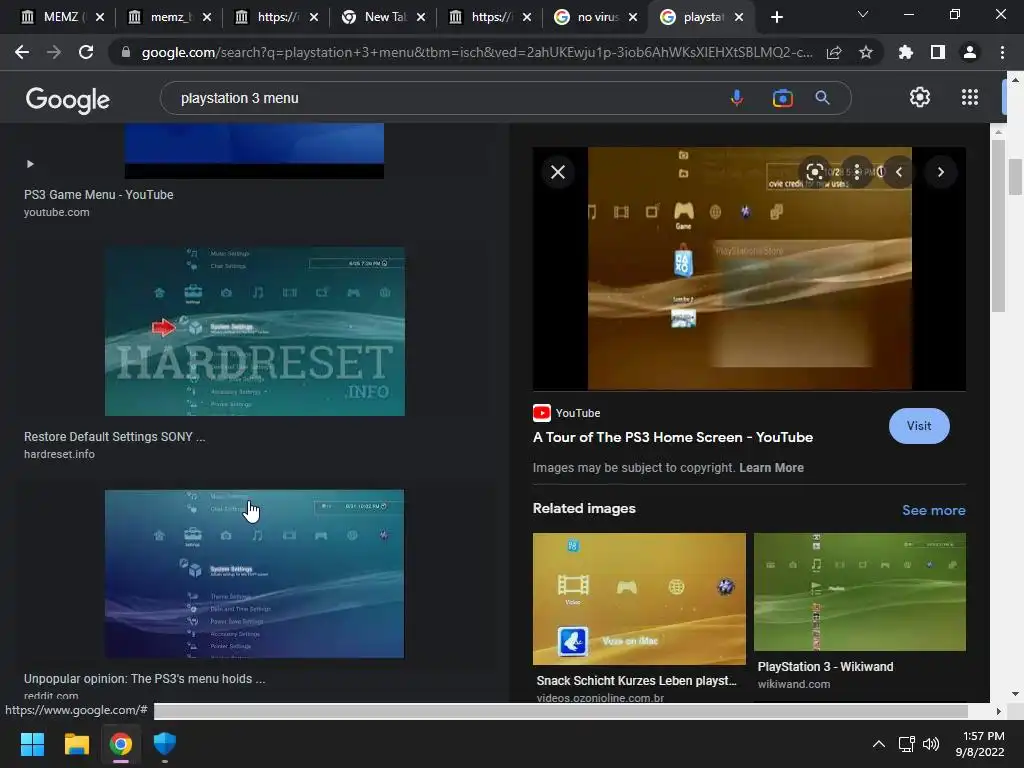The image size is (1024, 768).
Task: Click the preview panel vertical scrollbar
Action: coord(998,225)
